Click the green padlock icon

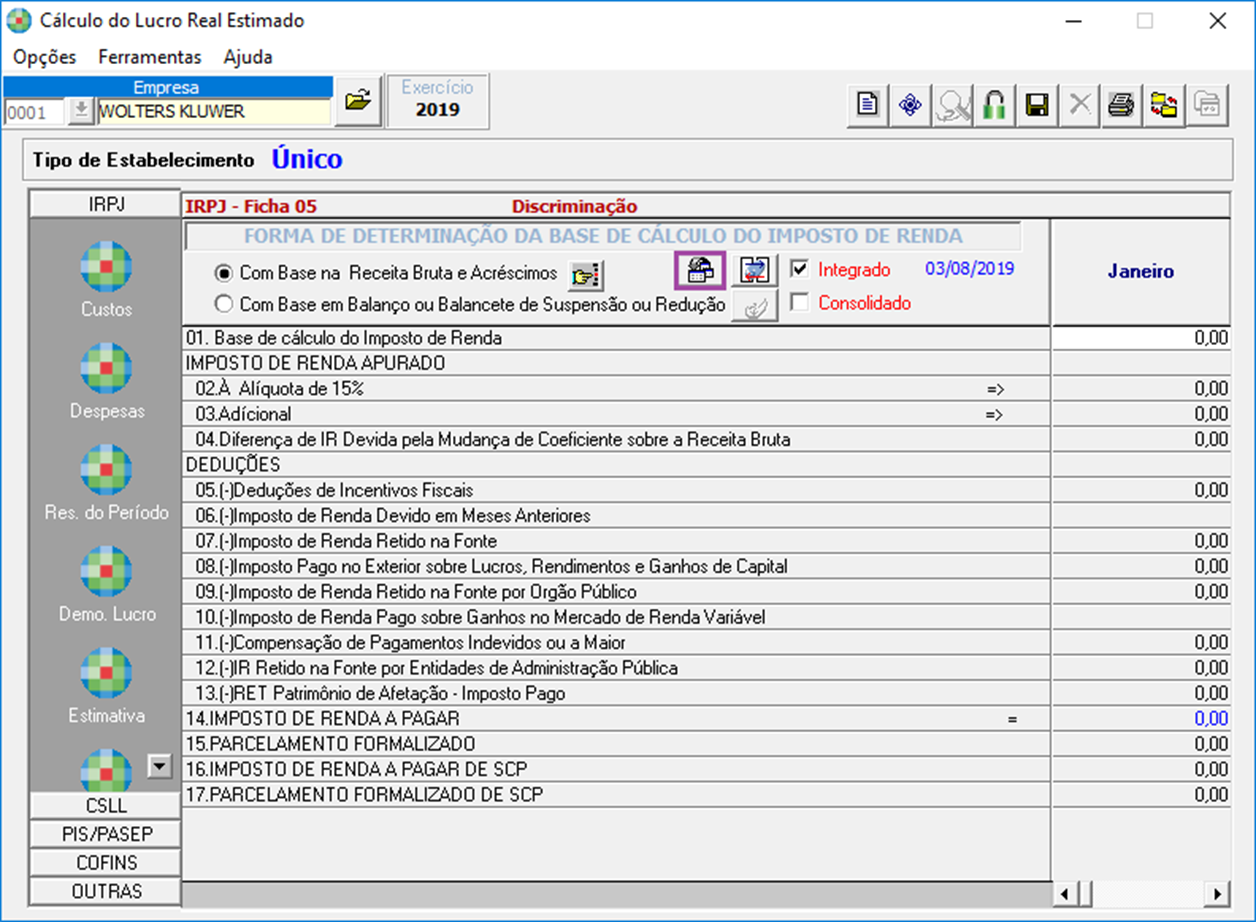(x=994, y=105)
